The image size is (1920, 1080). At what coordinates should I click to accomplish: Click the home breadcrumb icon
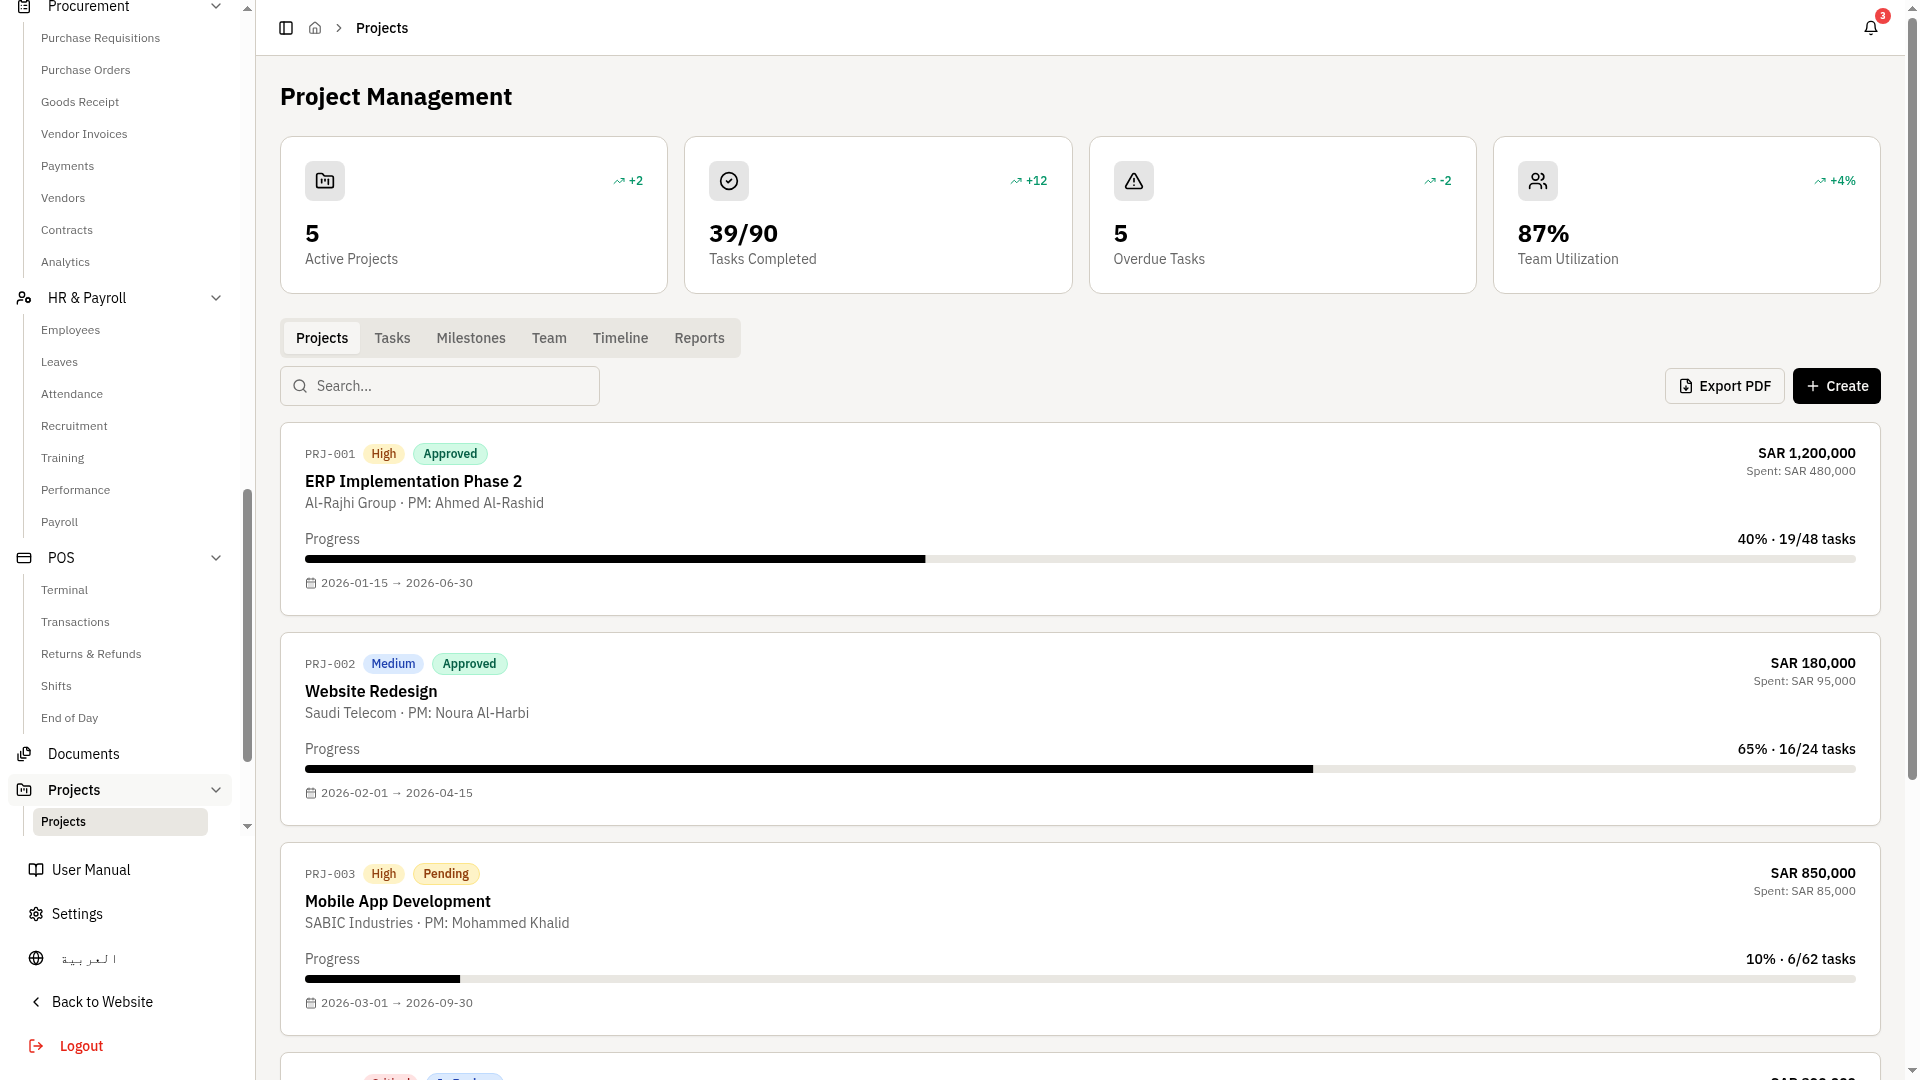[x=315, y=28]
